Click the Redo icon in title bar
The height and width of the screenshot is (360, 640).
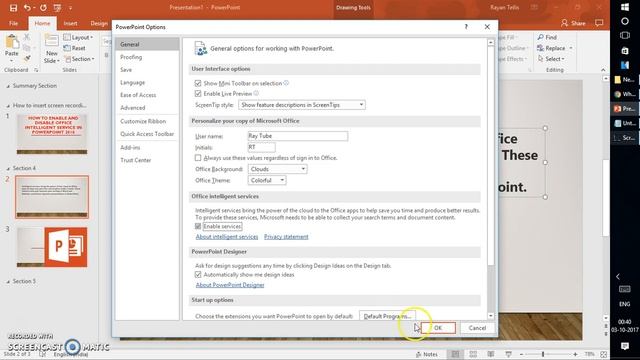43,8
